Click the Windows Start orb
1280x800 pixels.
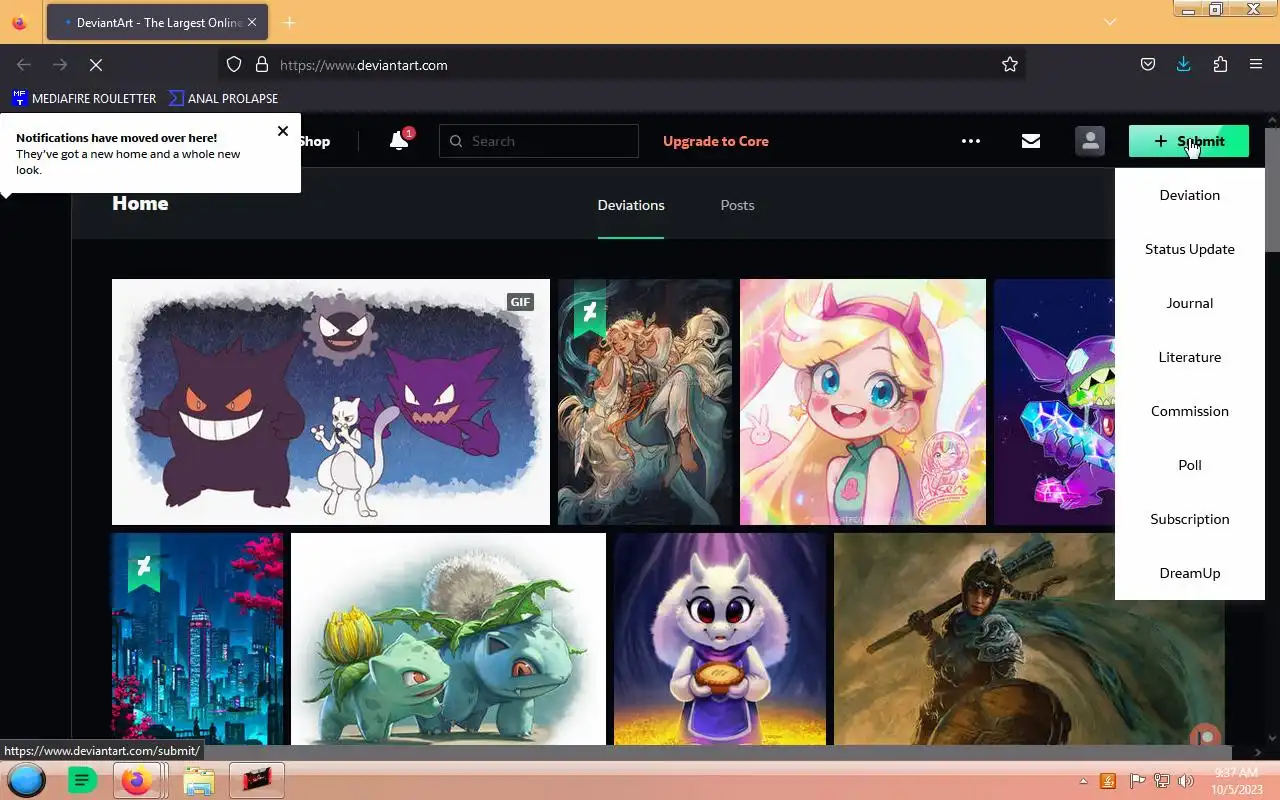click(27, 780)
